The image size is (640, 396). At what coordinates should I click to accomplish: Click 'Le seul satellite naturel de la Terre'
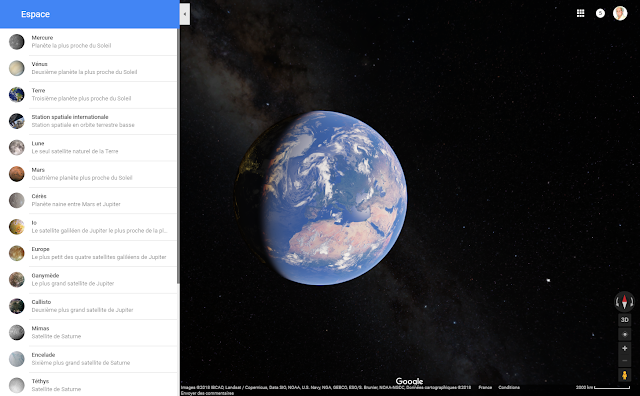pyautogui.click(x=75, y=151)
